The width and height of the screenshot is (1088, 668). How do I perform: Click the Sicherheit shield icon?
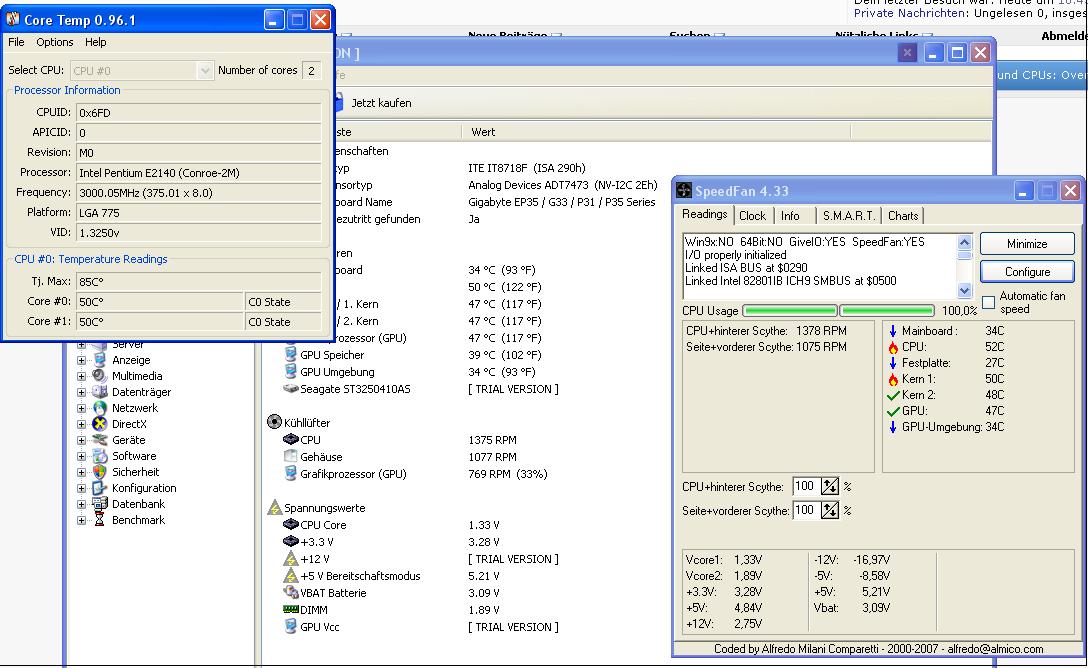(100, 472)
